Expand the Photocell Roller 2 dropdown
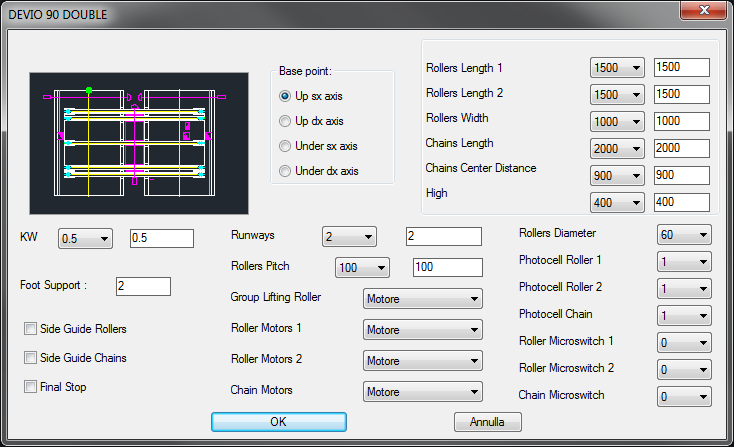This screenshot has width=734, height=447. (x=684, y=289)
